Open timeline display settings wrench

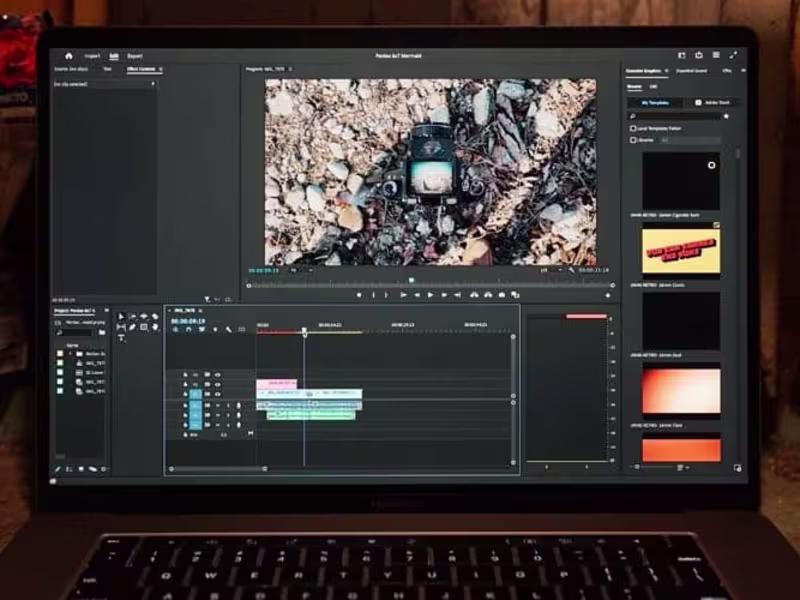(229, 330)
